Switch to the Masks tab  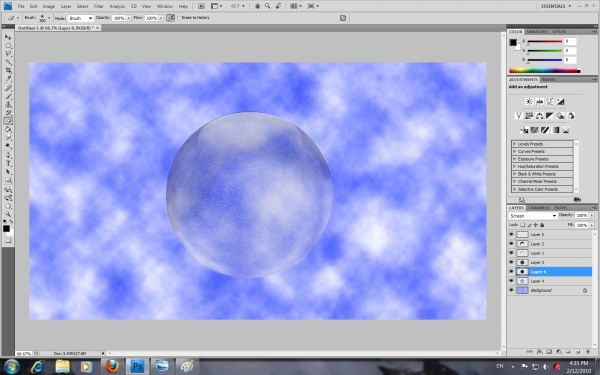pos(549,79)
